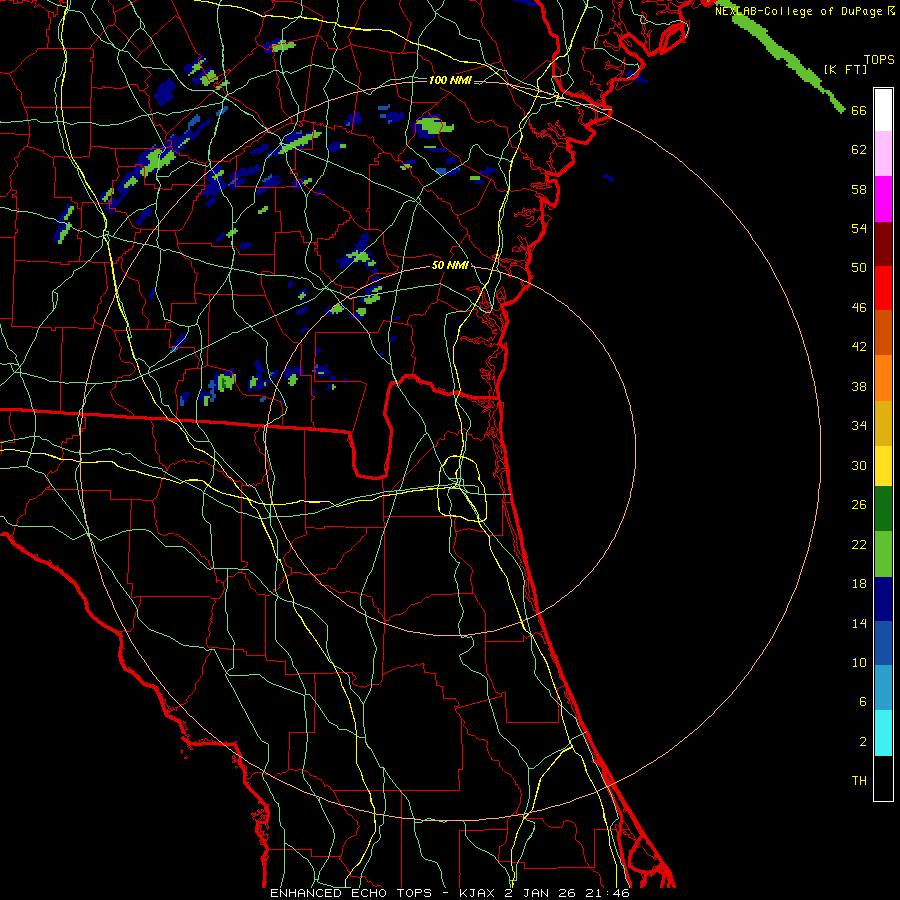Click the light green swatch above 22
The height and width of the screenshot is (900, 900).
[883, 554]
